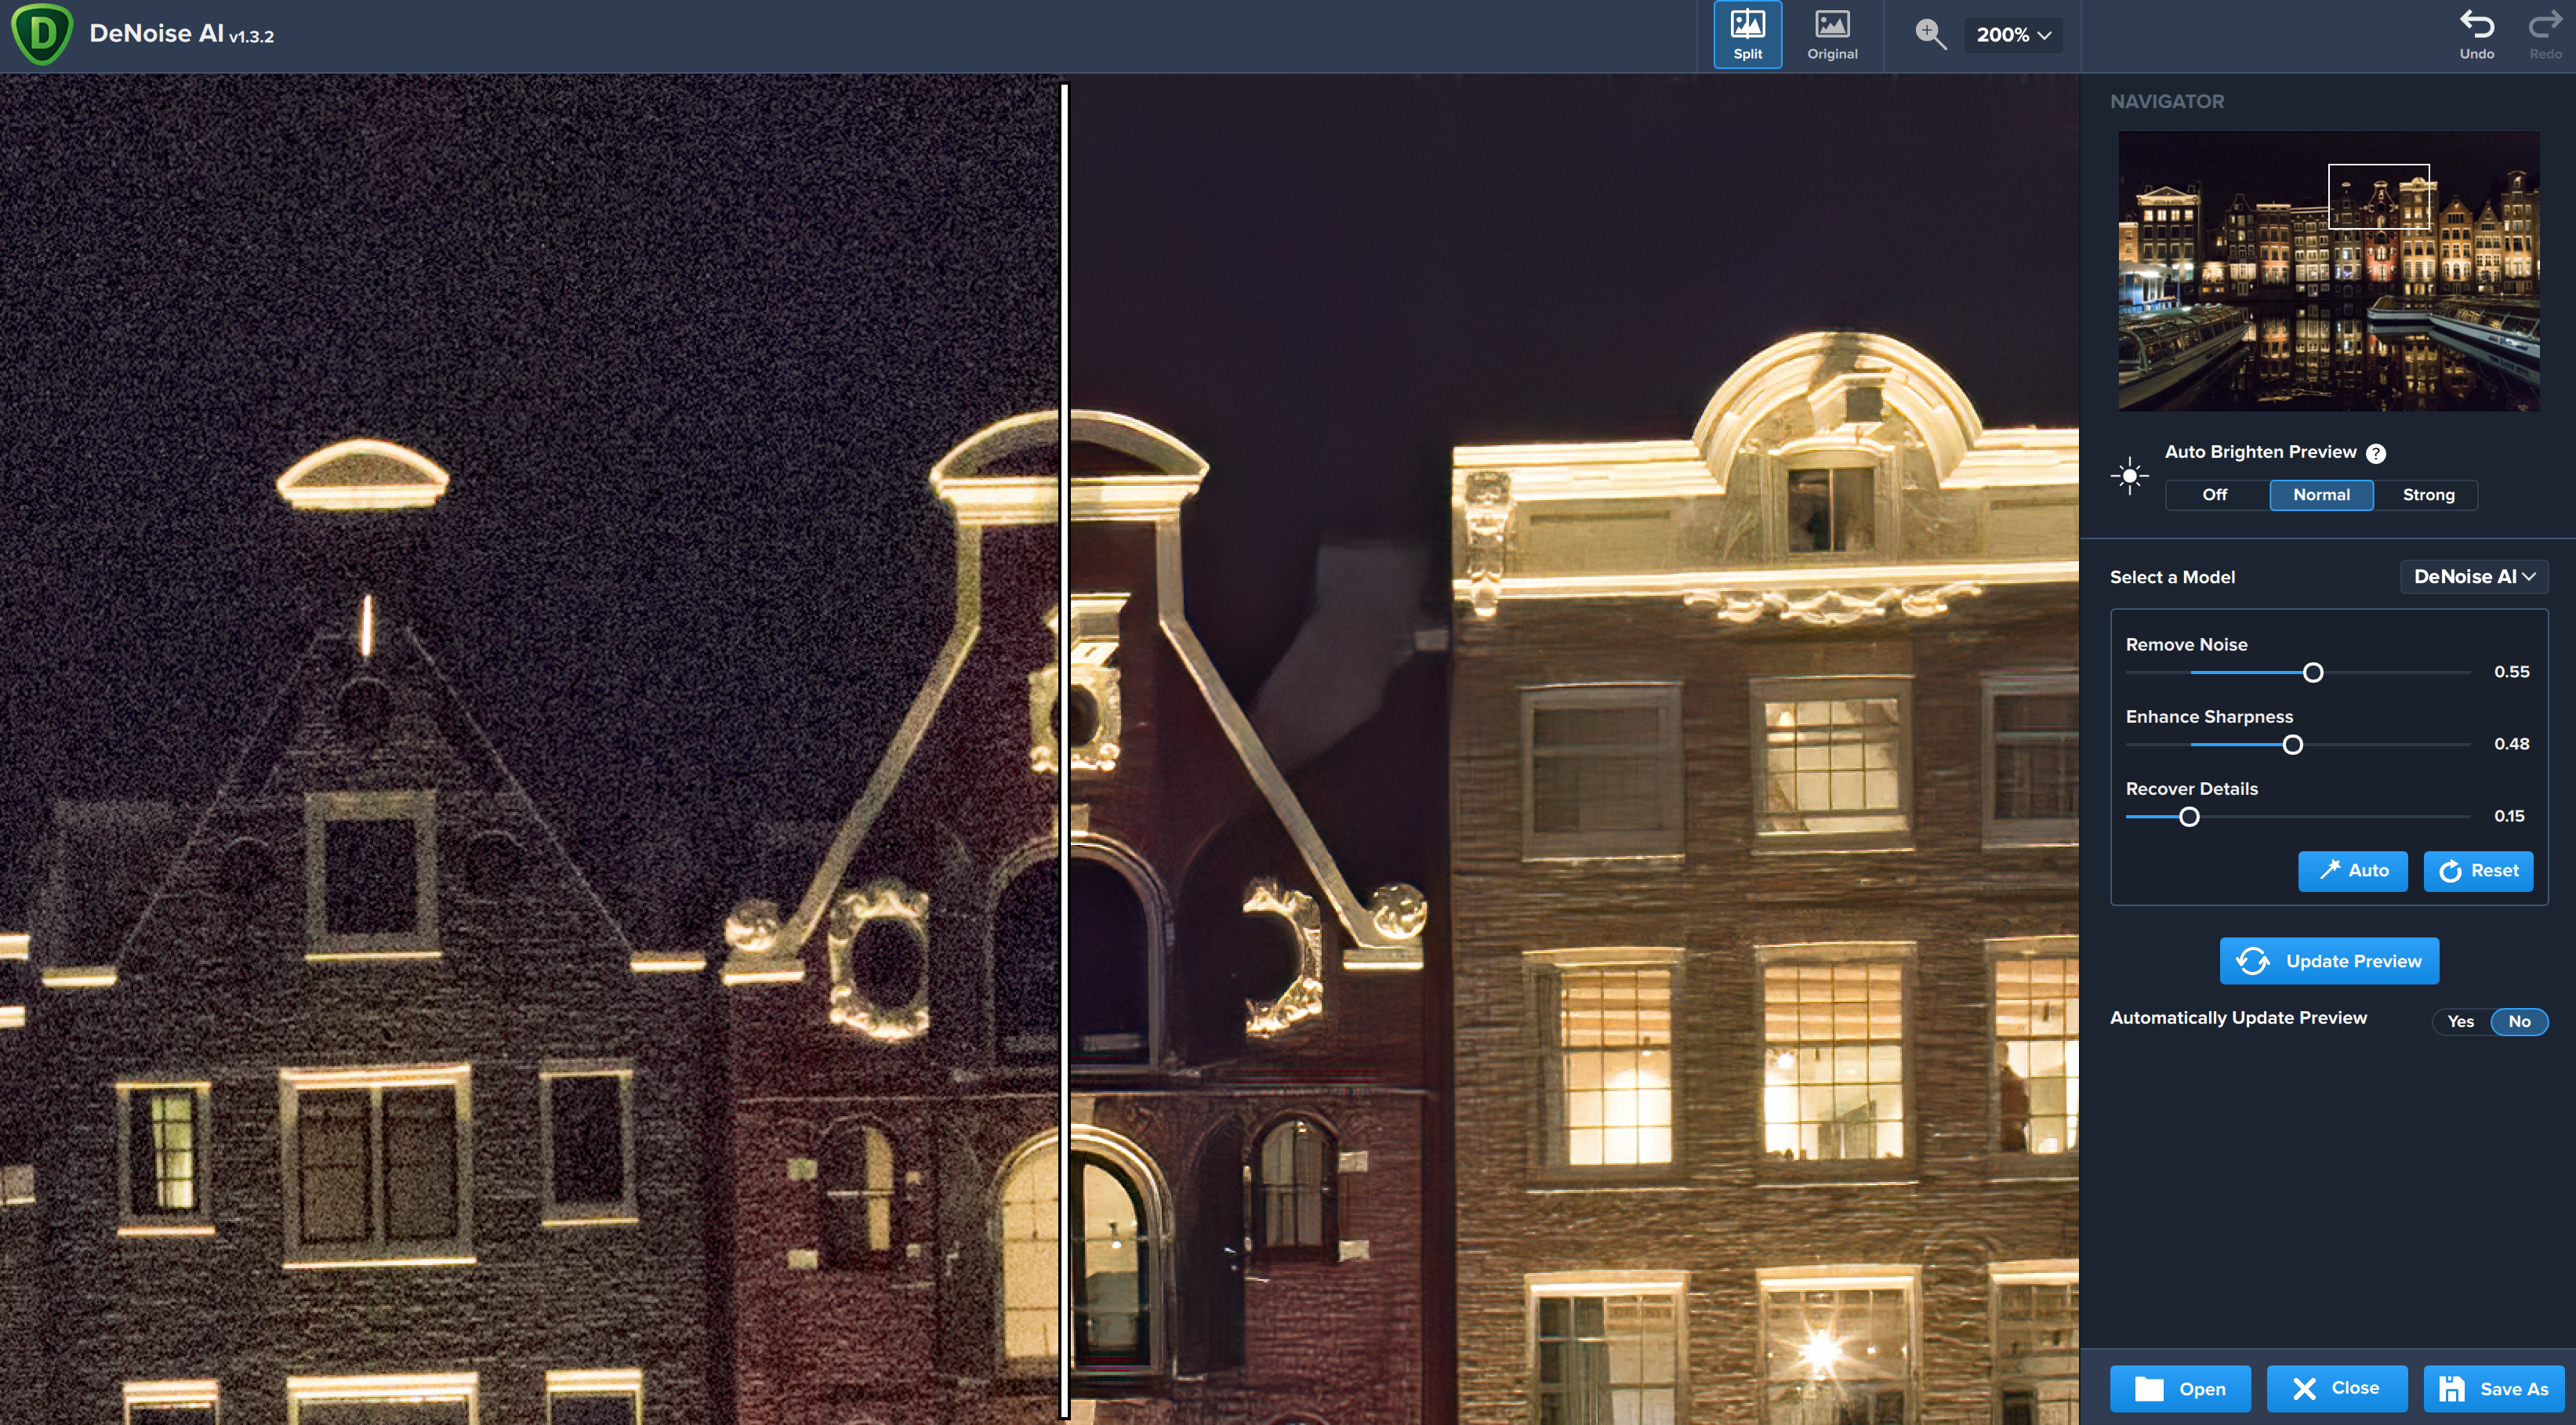Click the Remove Noise slider handle
The width and height of the screenshot is (2576, 1425).
click(2312, 672)
